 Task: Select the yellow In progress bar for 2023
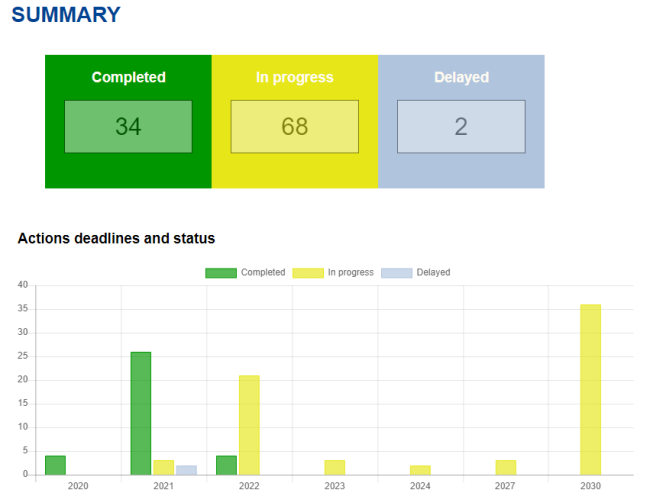[x=335, y=468]
